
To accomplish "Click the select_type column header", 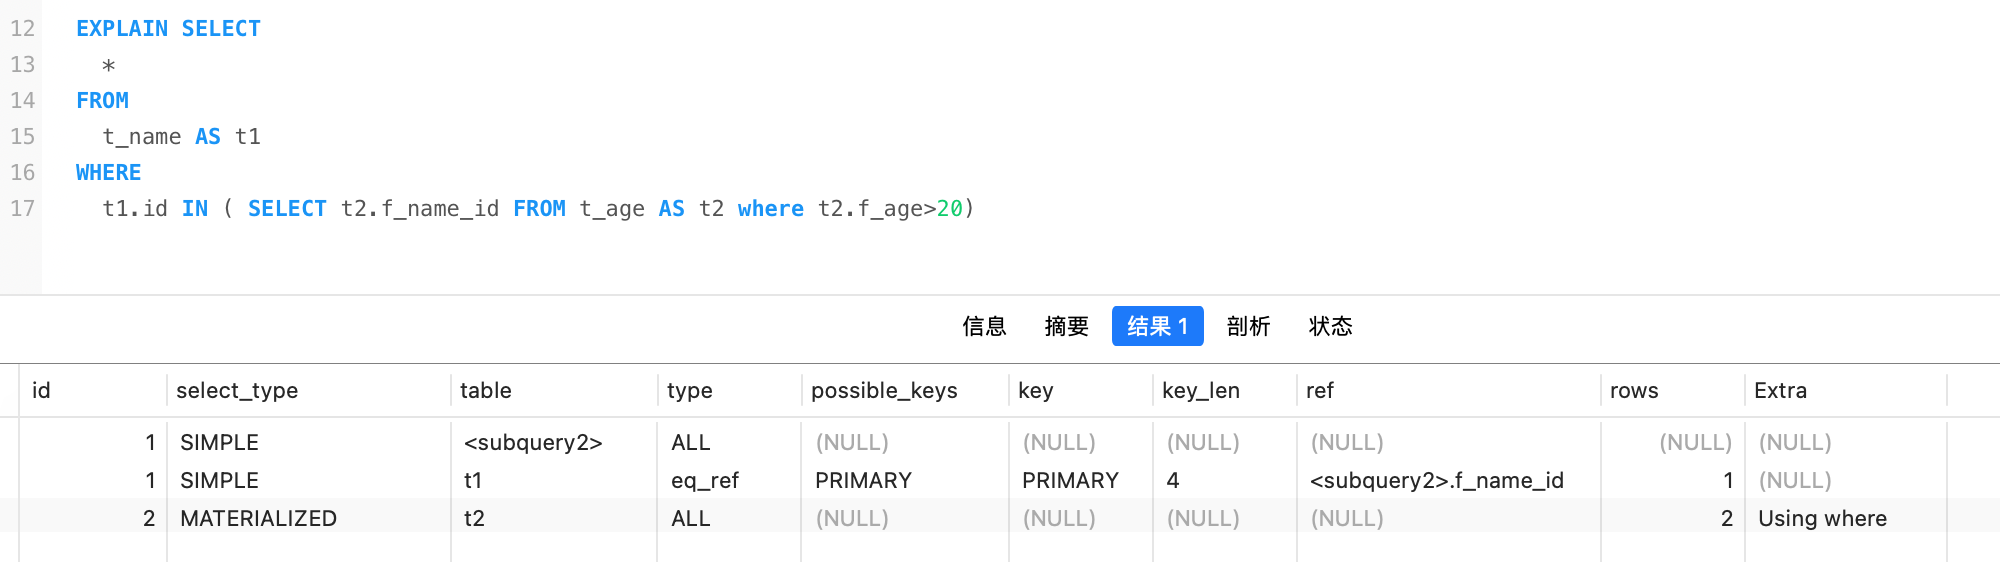I will click(237, 391).
